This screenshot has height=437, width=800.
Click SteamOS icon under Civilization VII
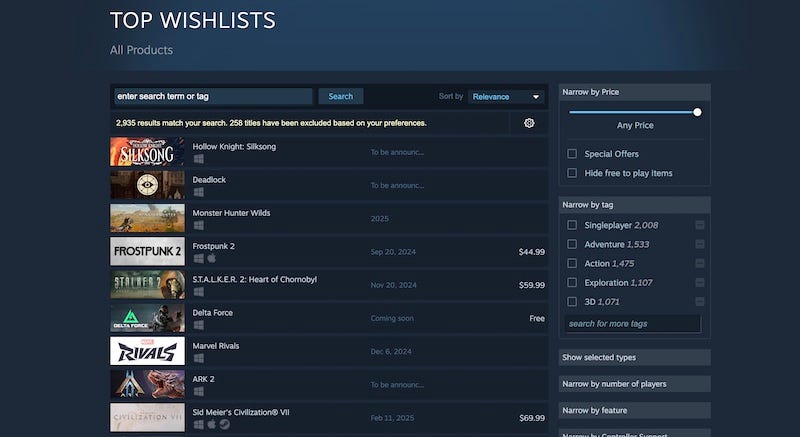pyautogui.click(x=224, y=425)
